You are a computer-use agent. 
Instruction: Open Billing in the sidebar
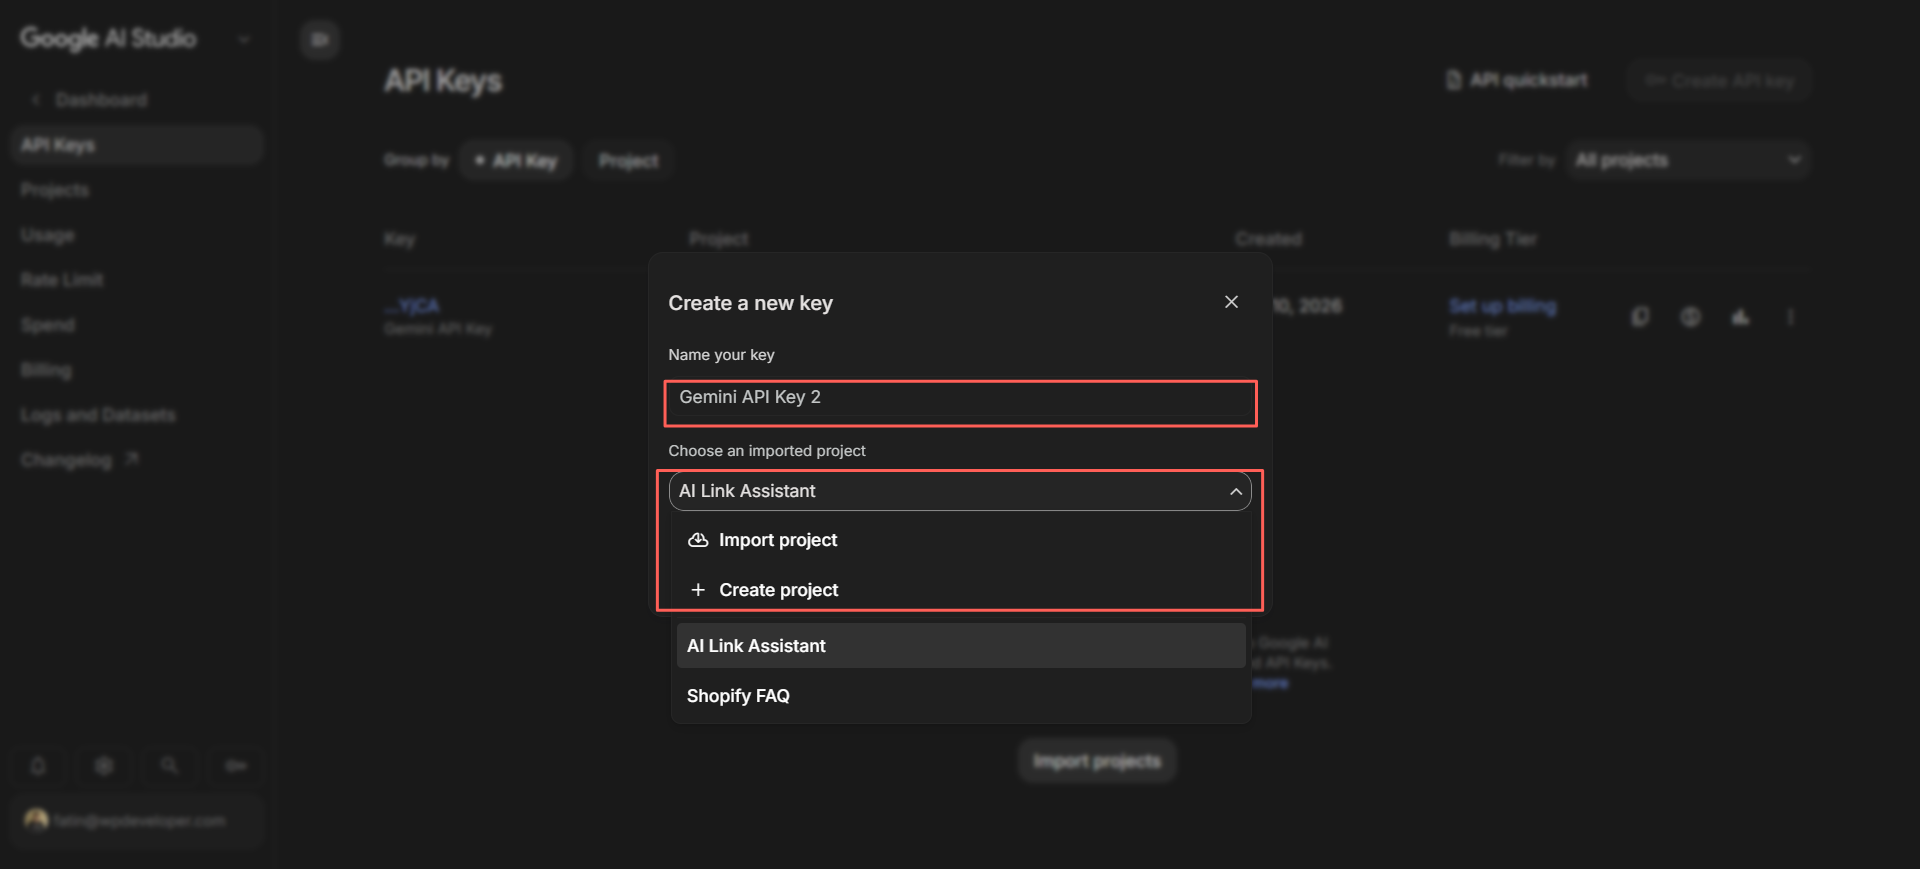click(46, 370)
